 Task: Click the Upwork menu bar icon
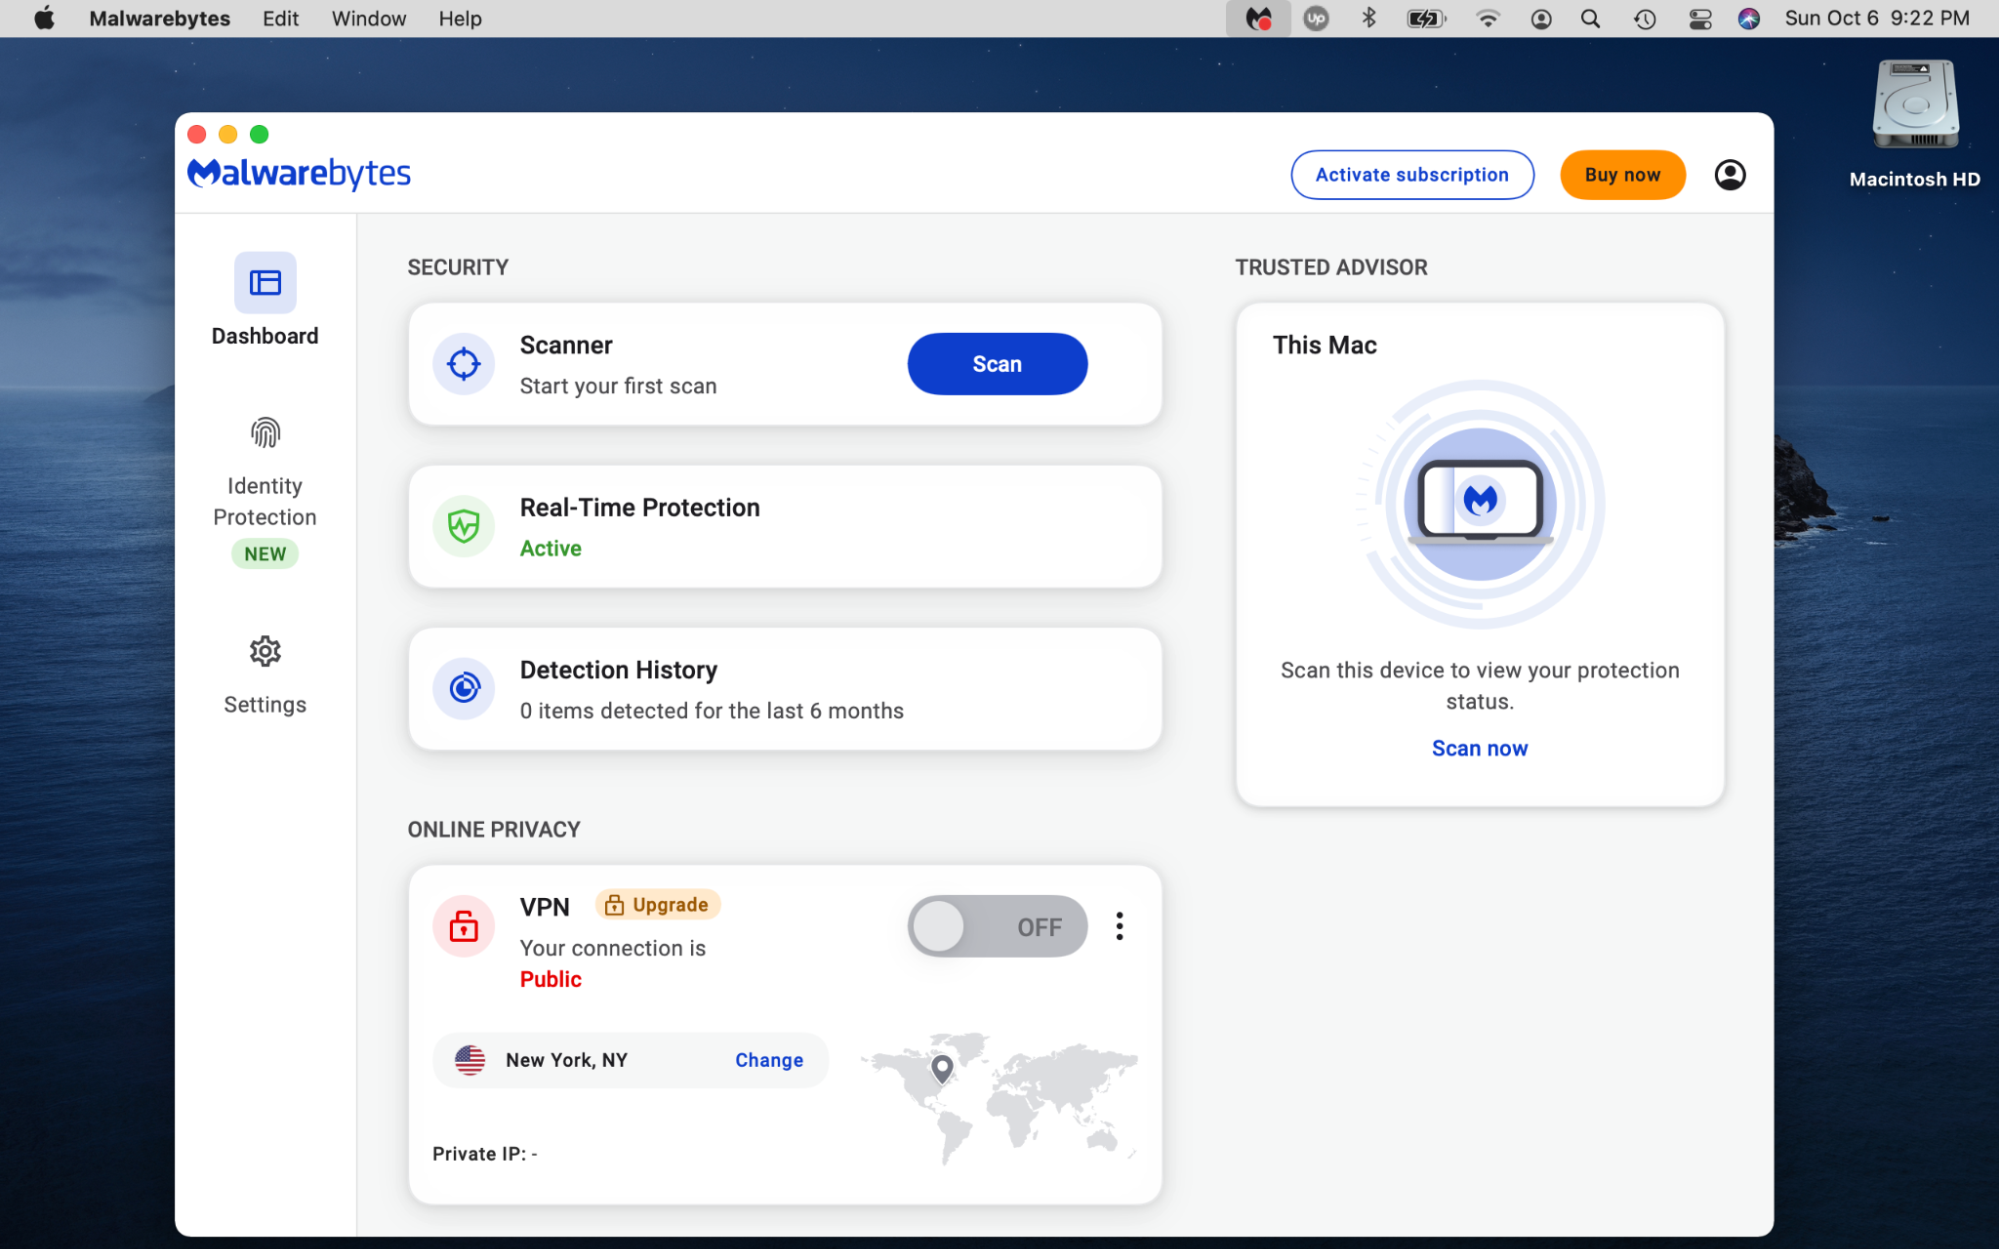click(x=1316, y=18)
